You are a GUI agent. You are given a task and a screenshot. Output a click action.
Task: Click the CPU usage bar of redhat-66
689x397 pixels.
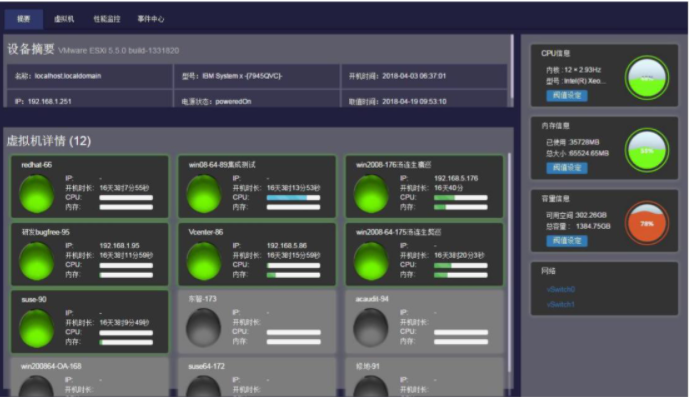point(126,198)
